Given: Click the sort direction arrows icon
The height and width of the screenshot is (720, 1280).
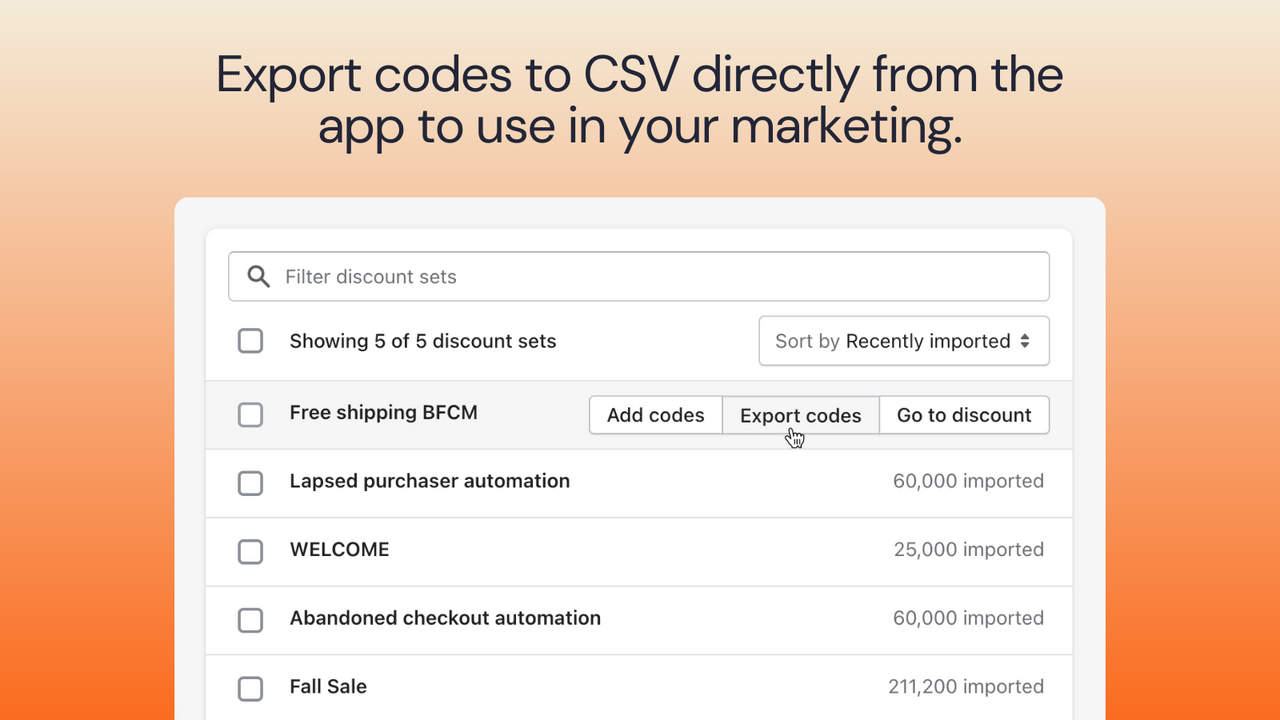Looking at the screenshot, I should [x=1026, y=341].
